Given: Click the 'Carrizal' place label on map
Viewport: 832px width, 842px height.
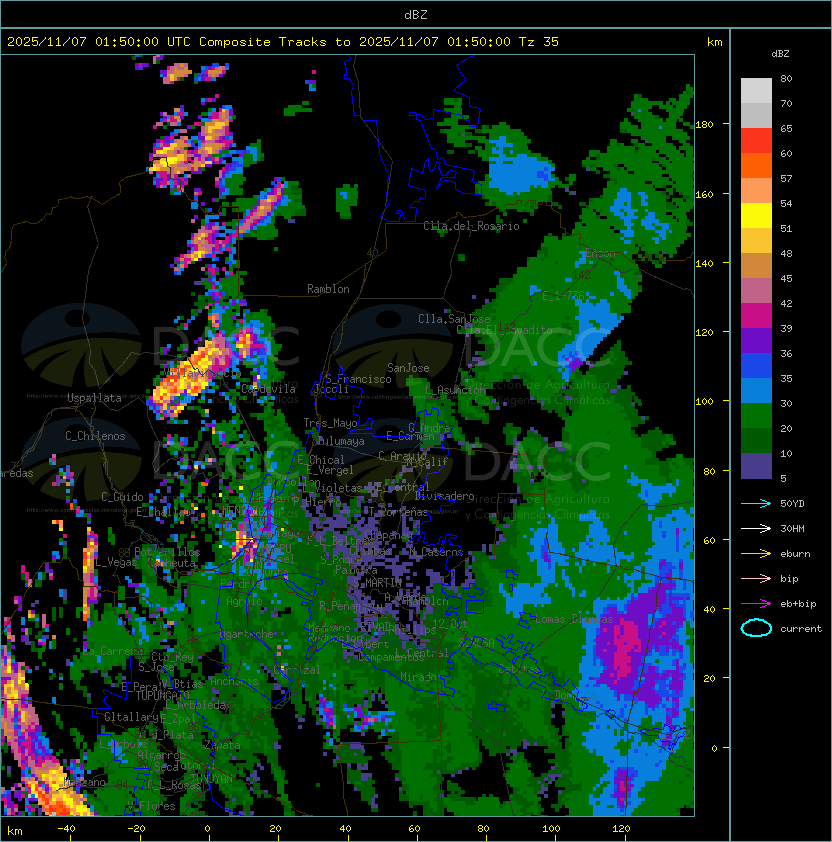Looking at the screenshot, I should (x=297, y=670).
